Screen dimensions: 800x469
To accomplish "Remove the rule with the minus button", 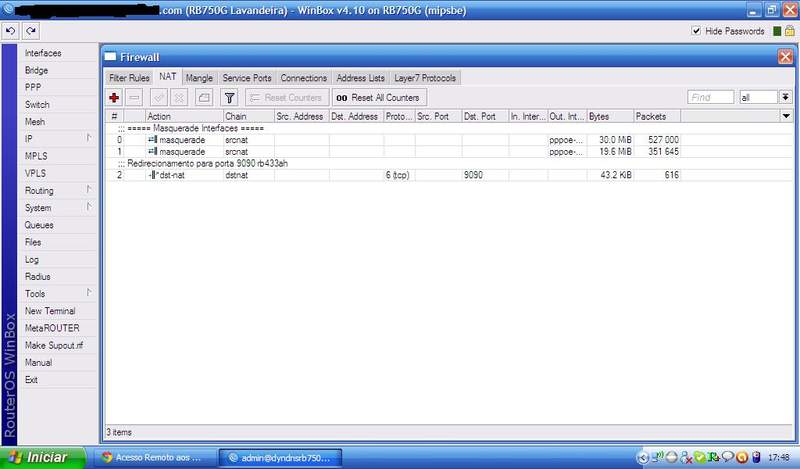I will click(x=135, y=97).
